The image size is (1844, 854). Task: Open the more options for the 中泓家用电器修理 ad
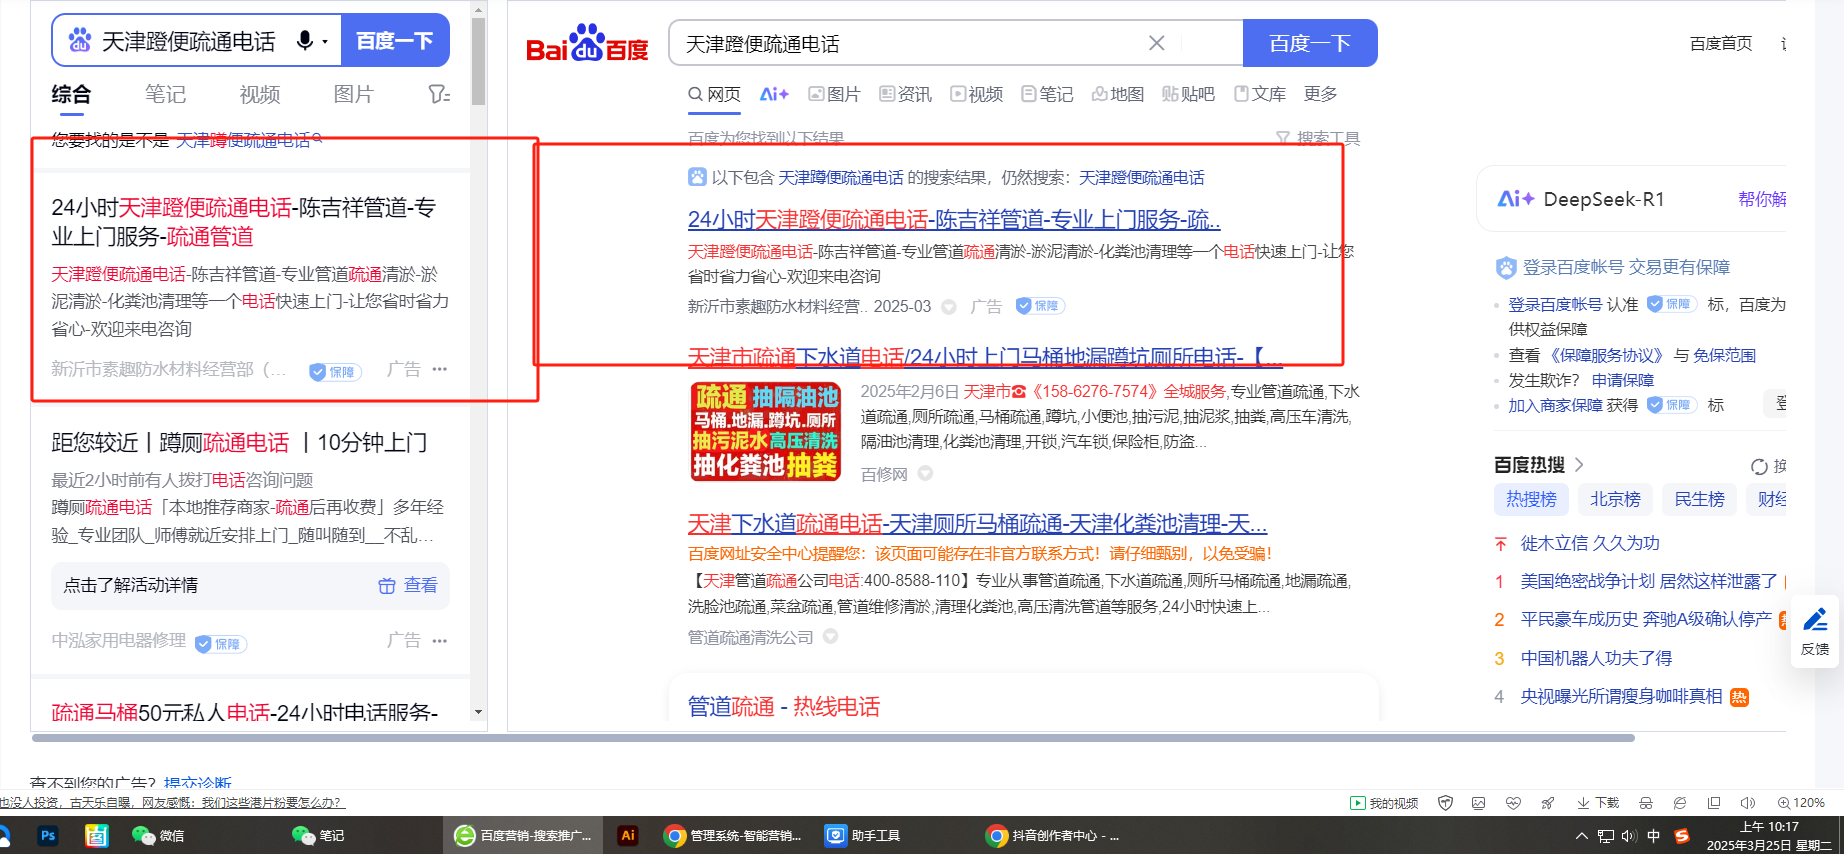(x=440, y=641)
